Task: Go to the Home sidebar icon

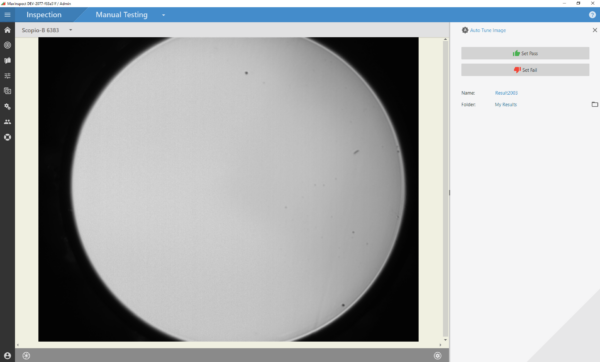Action: [x=7, y=30]
